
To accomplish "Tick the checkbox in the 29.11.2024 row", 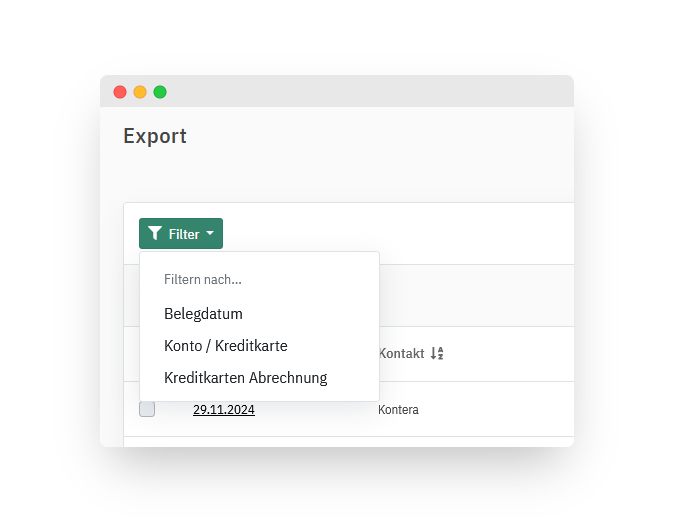I will tap(147, 409).
